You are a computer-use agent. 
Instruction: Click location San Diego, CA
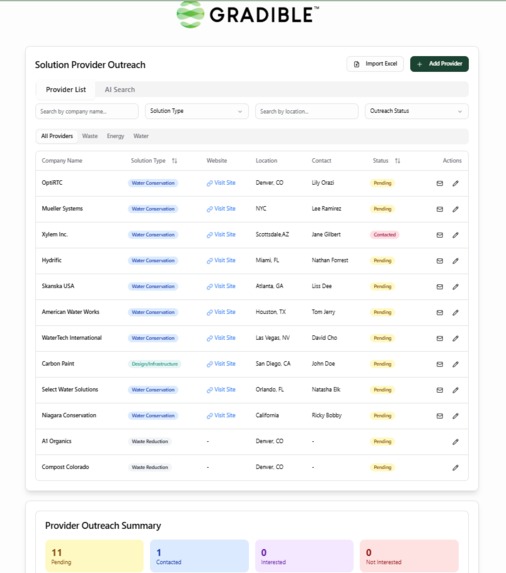273,364
